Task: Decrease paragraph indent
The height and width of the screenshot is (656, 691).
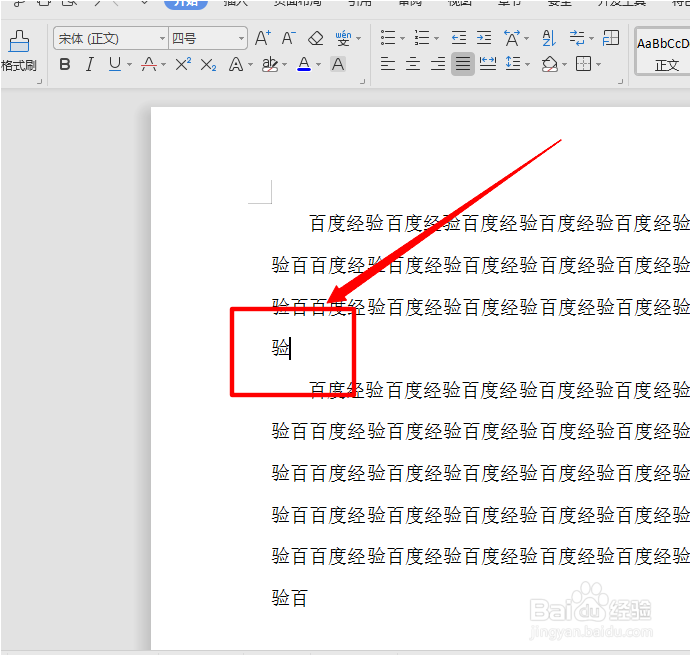Action: pyautogui.click(x=459, y=38)
